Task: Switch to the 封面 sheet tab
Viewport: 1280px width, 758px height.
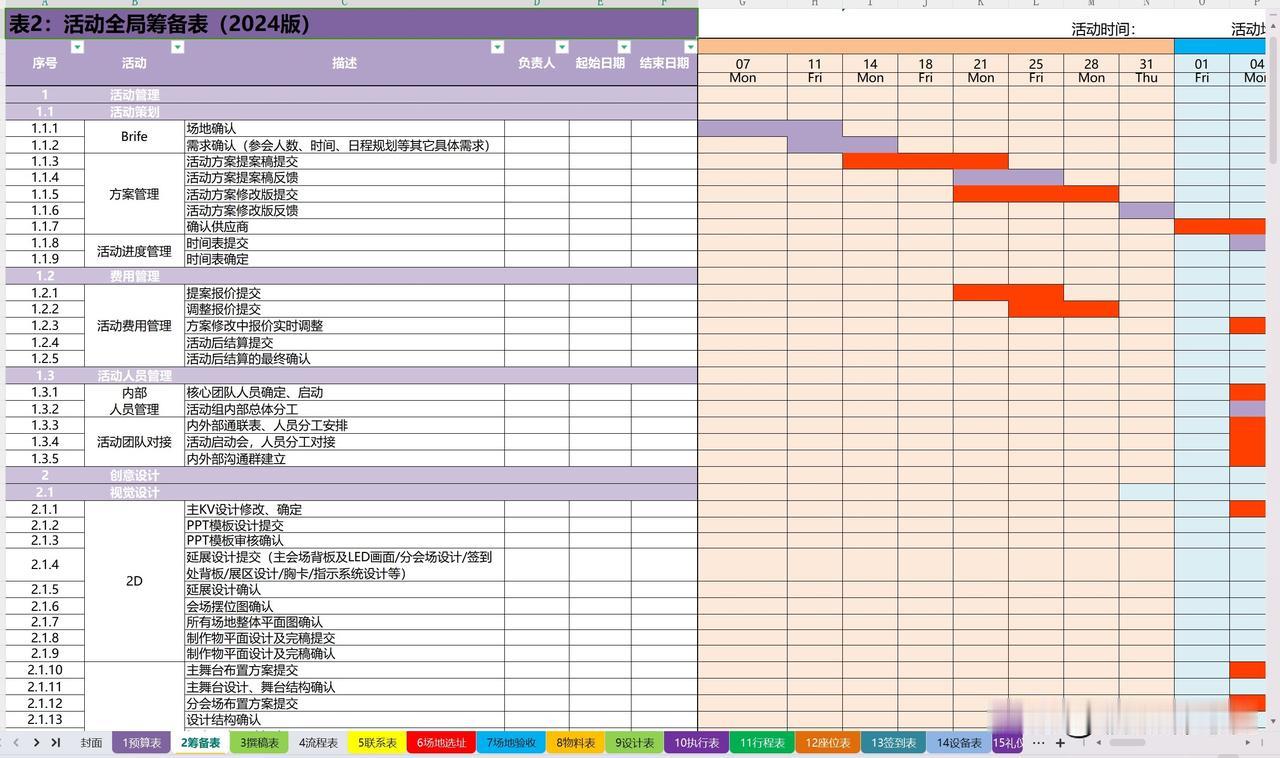Action: (x=91, y=743)
